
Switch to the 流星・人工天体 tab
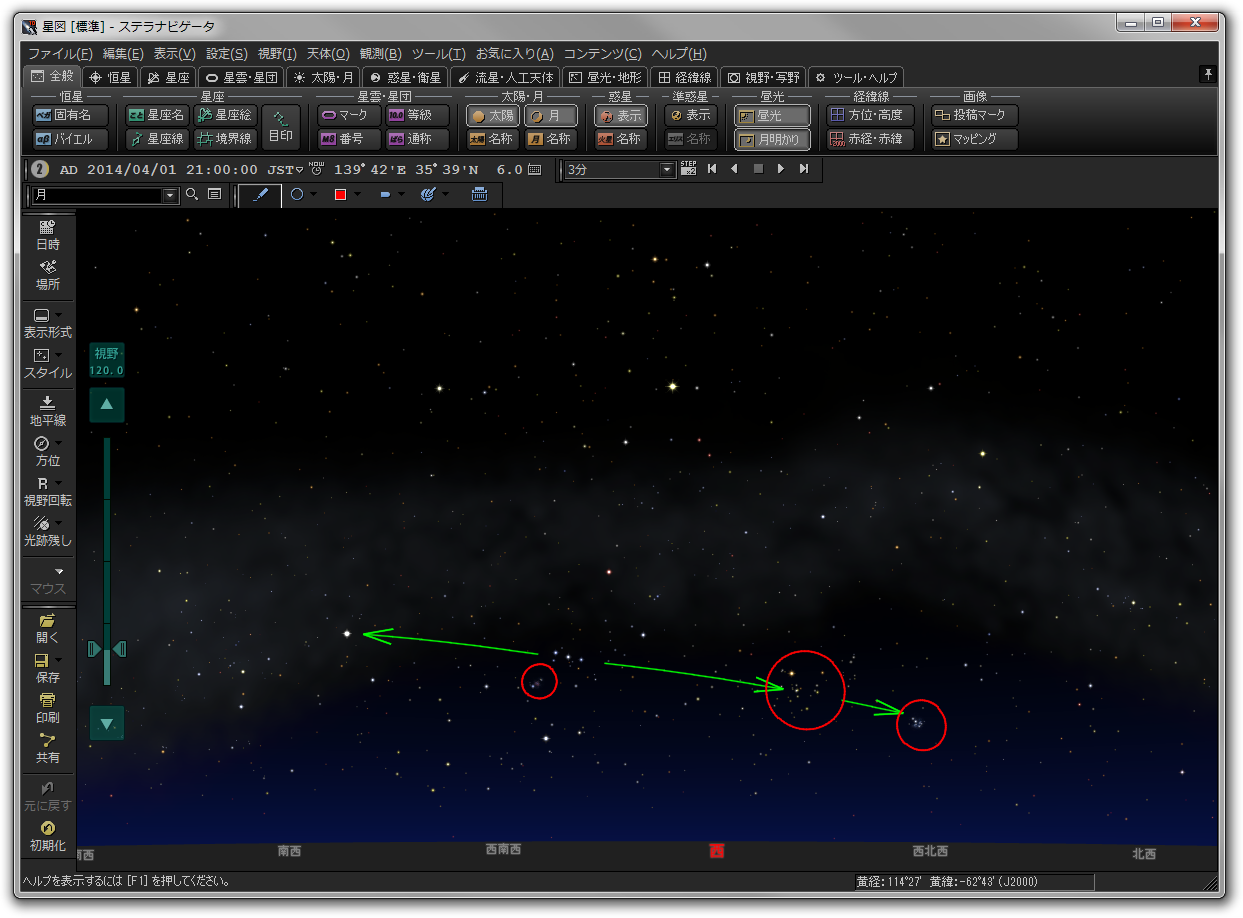tap(505, 76)
